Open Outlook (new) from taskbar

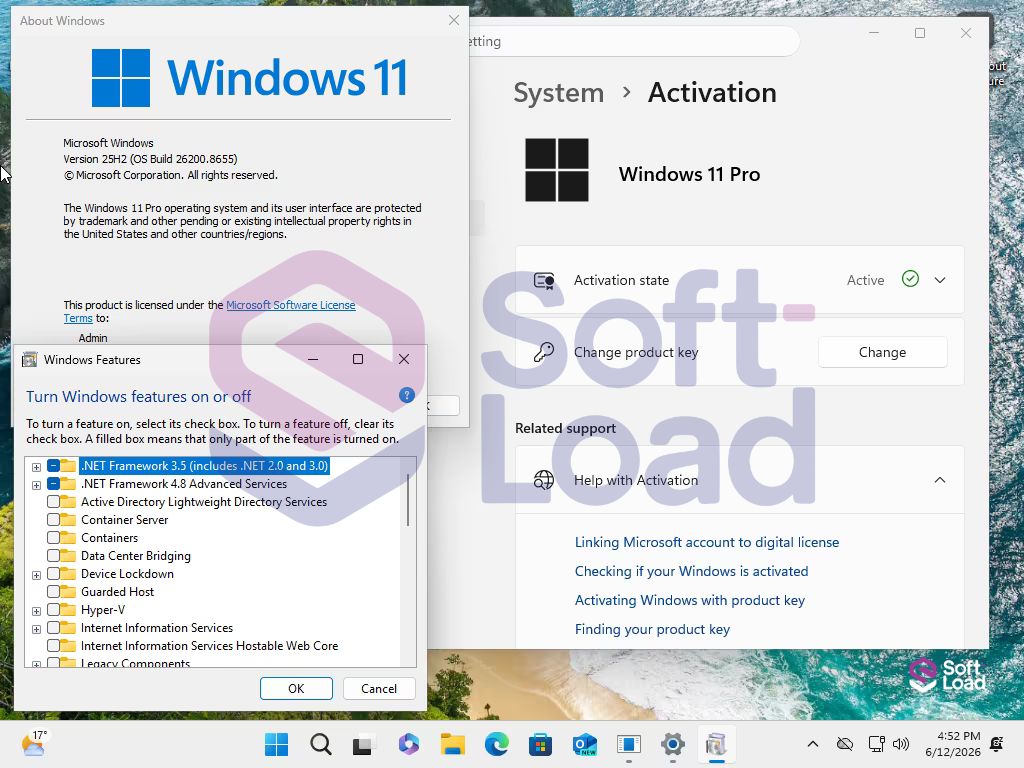coord(584,744)
